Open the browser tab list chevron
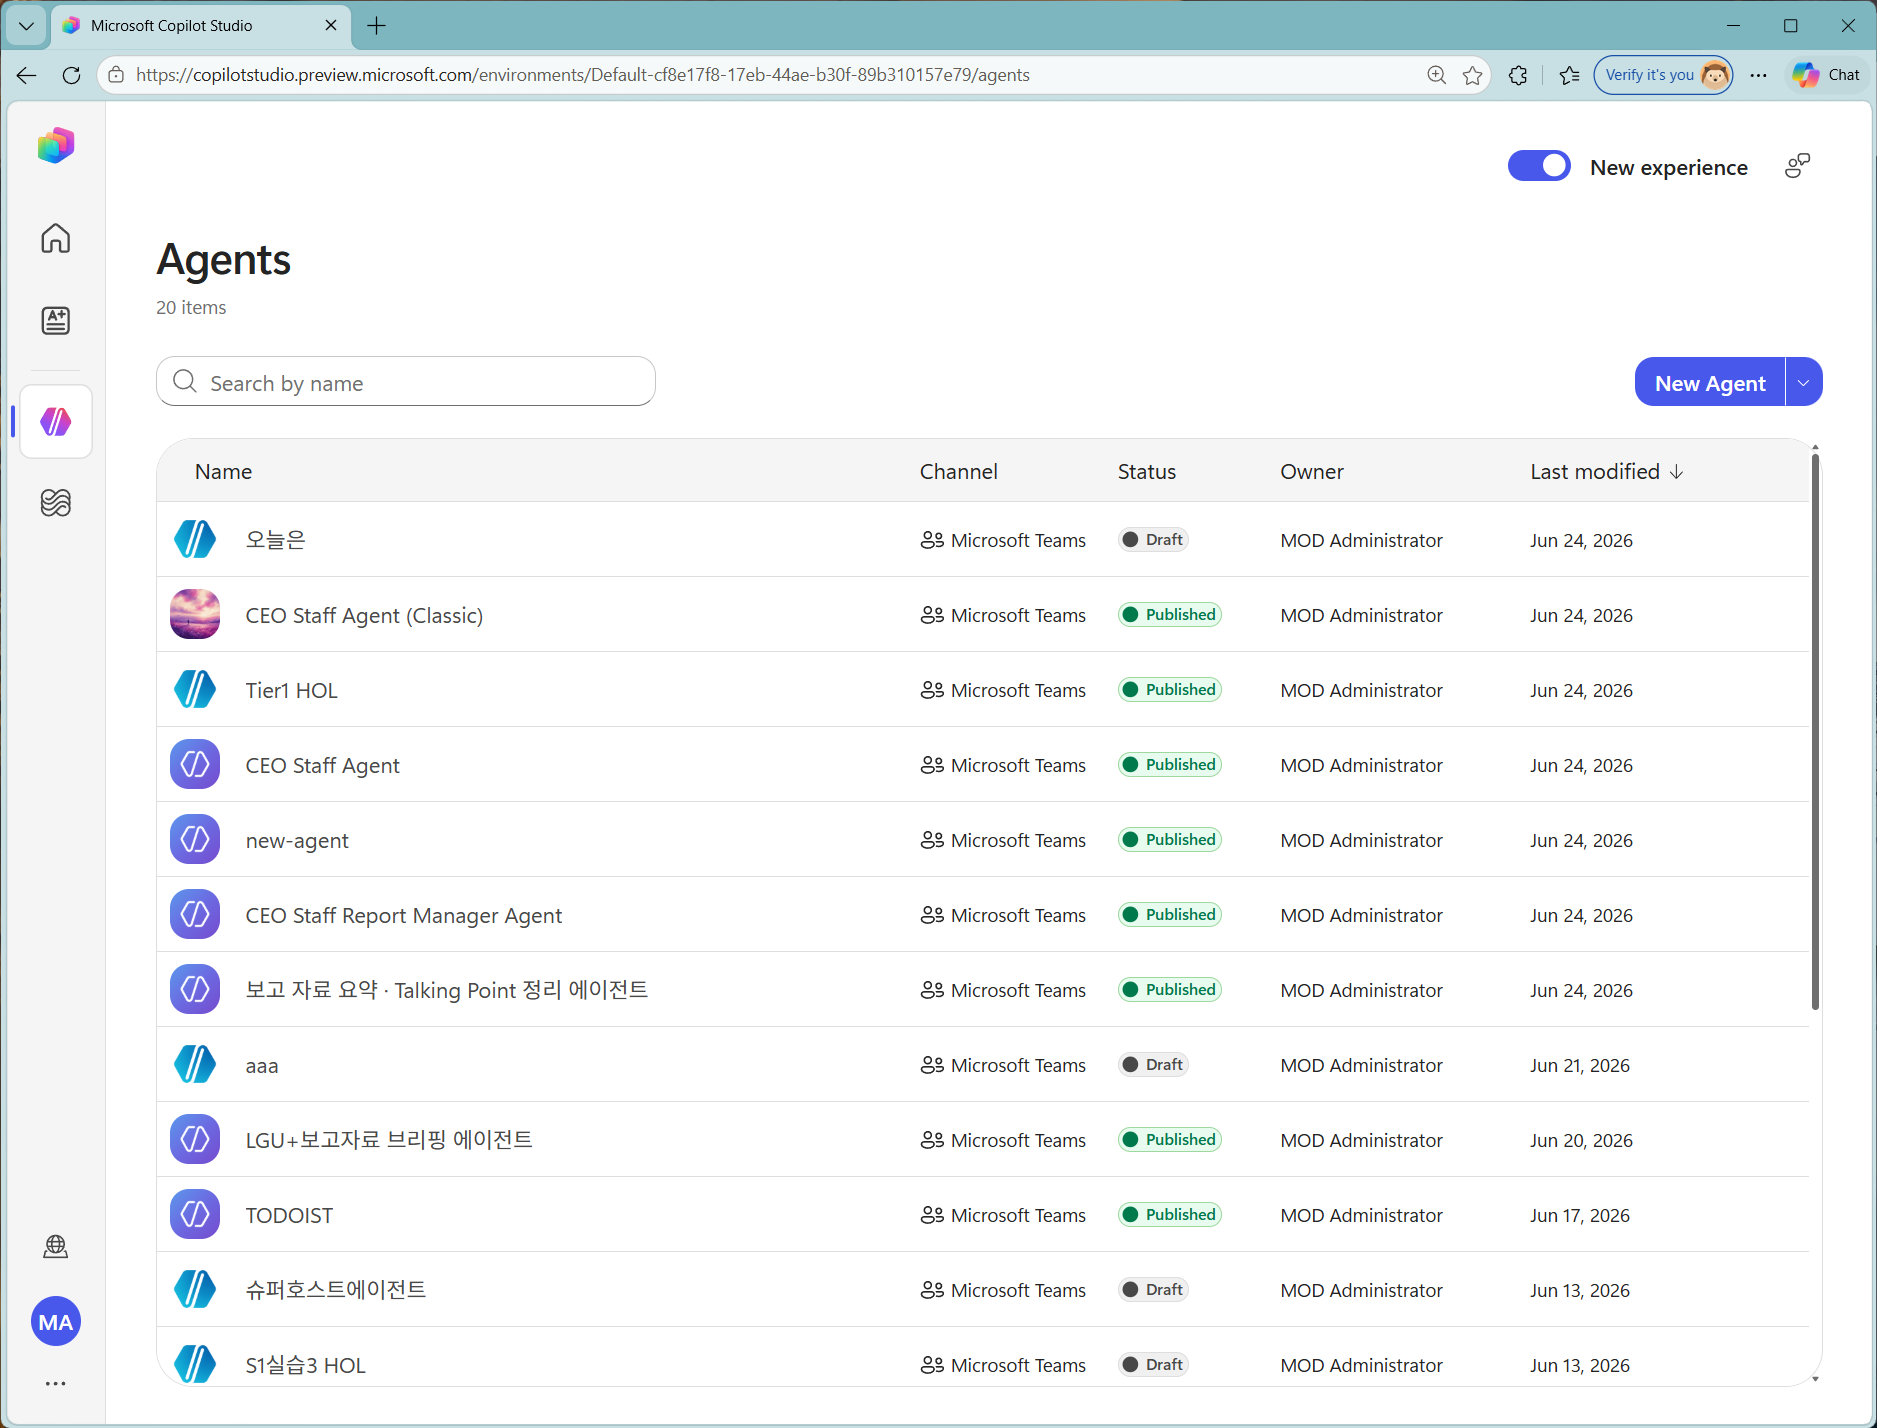 click(x=26, y=26)
